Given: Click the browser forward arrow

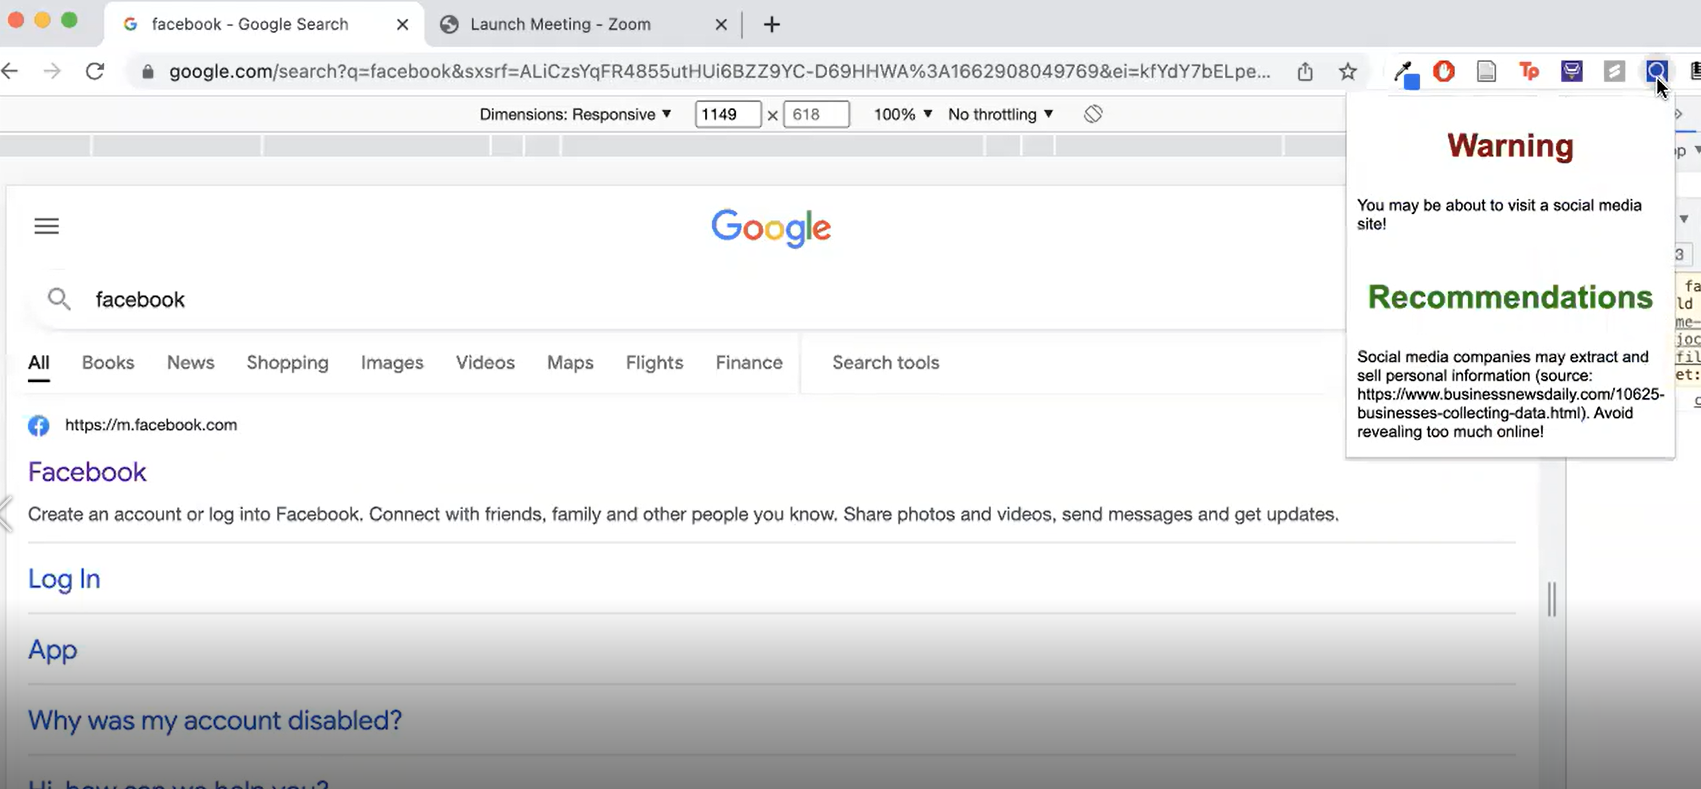Looking at the screenshot, I should click(52, 71).
